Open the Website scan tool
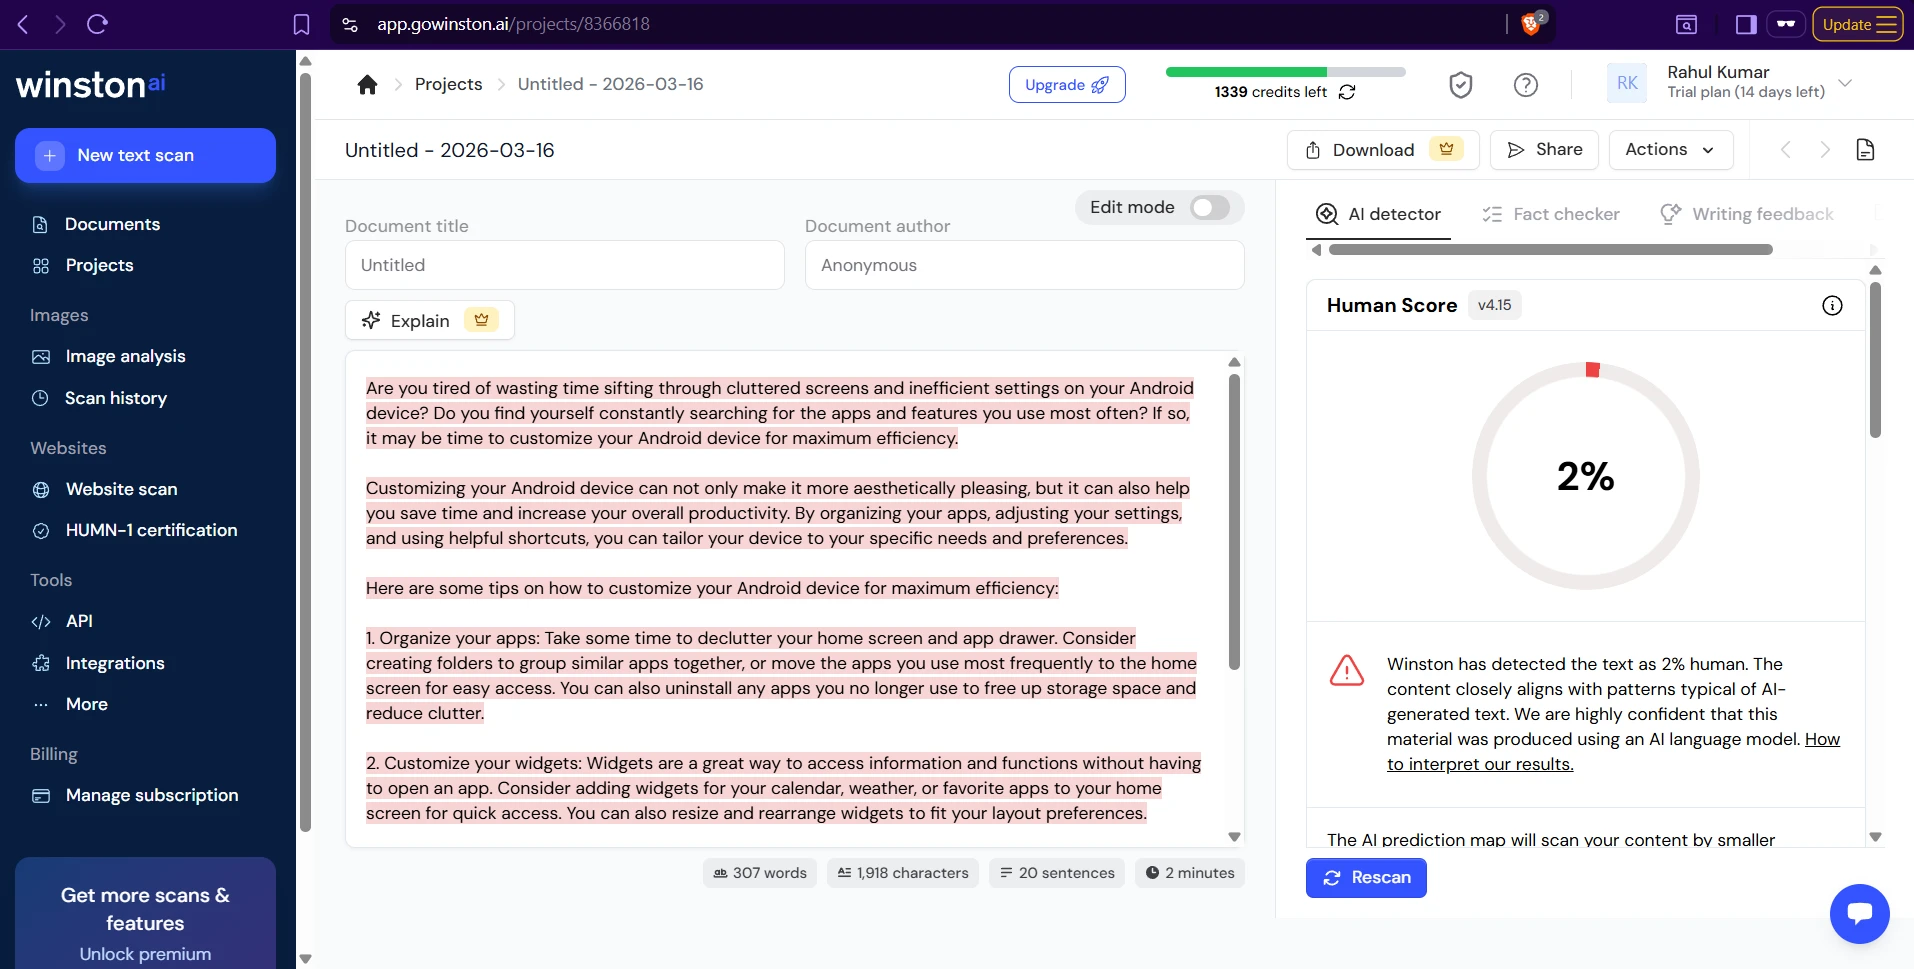The image size is (1914, 969). point(120,489)
